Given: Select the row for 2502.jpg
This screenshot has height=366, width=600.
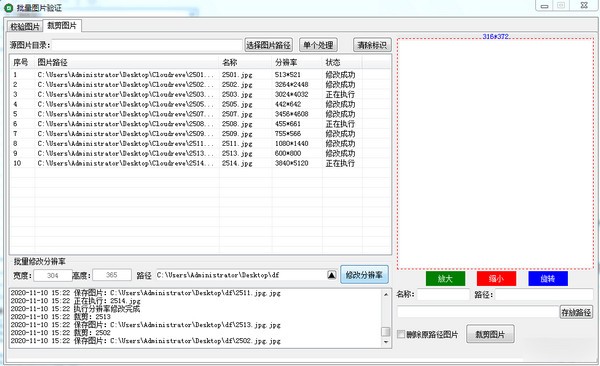Looking at the screenshot, I should pos(201,85).
